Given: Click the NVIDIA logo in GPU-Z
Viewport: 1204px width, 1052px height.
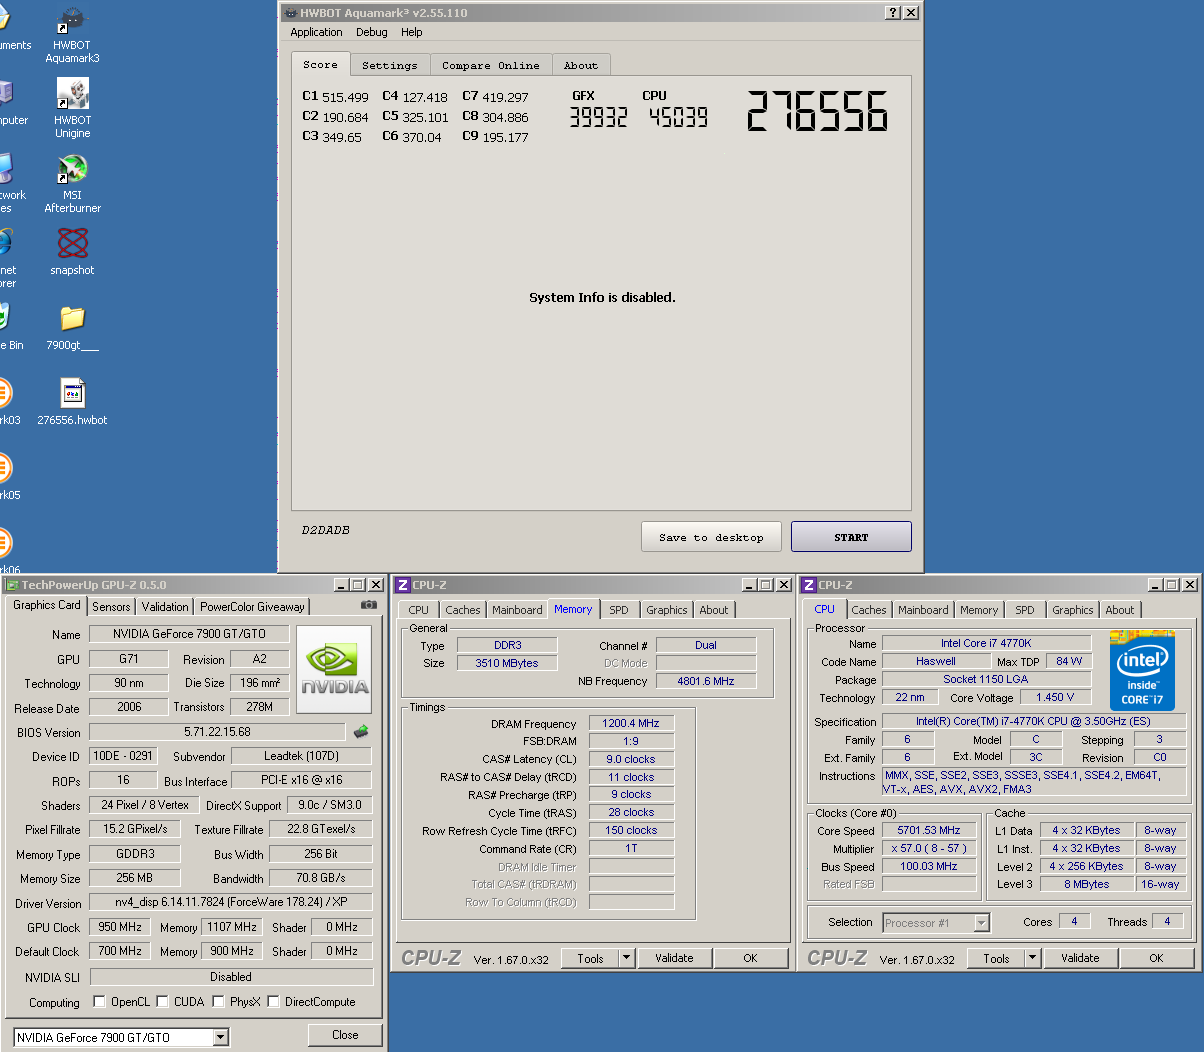Looking at the screenshot, I should (x=335, y=669).
